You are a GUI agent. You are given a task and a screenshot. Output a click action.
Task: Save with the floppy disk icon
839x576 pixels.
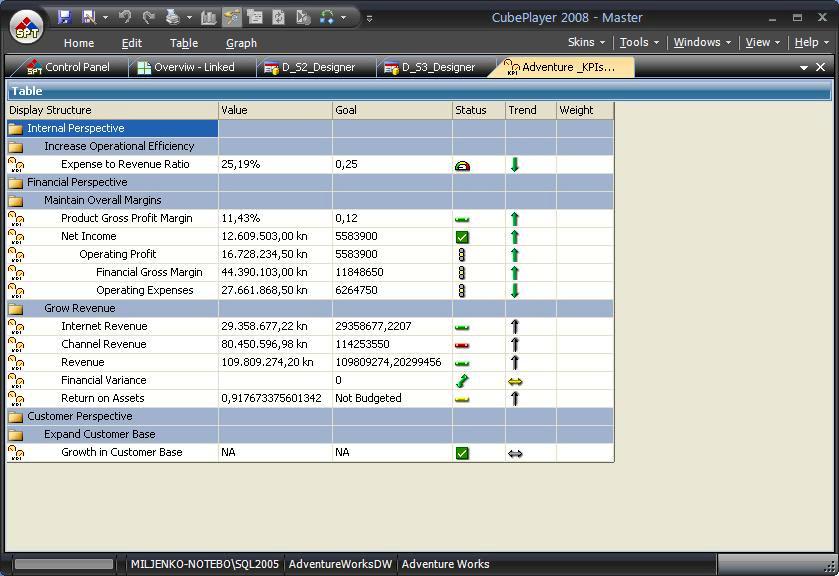pos(65,17)
